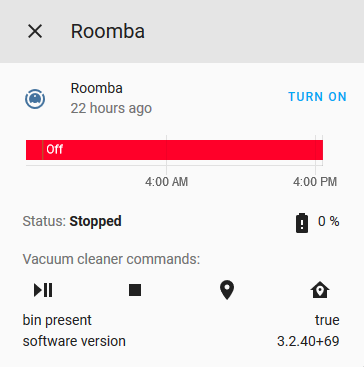
Task: Click the stop vacuum command icon
Action: pyautogui.click(x=135, y=290)
